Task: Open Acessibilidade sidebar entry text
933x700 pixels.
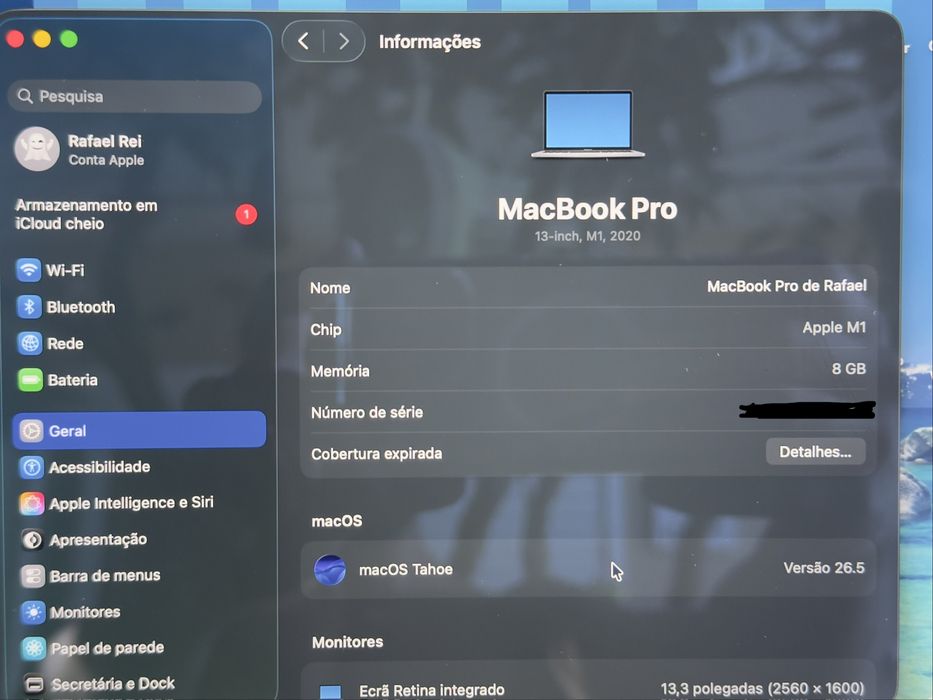Action: click(x=99, y=467)
